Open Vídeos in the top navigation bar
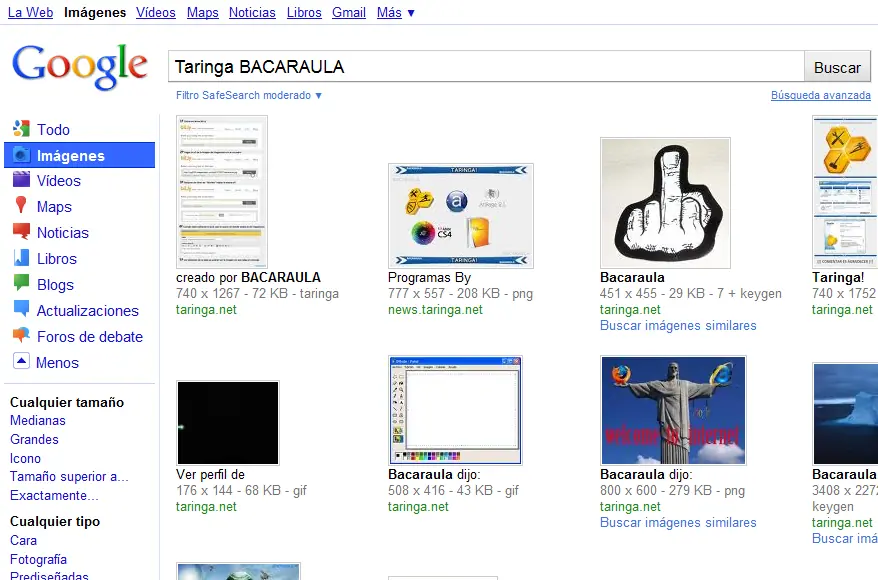 click(156, 12)
